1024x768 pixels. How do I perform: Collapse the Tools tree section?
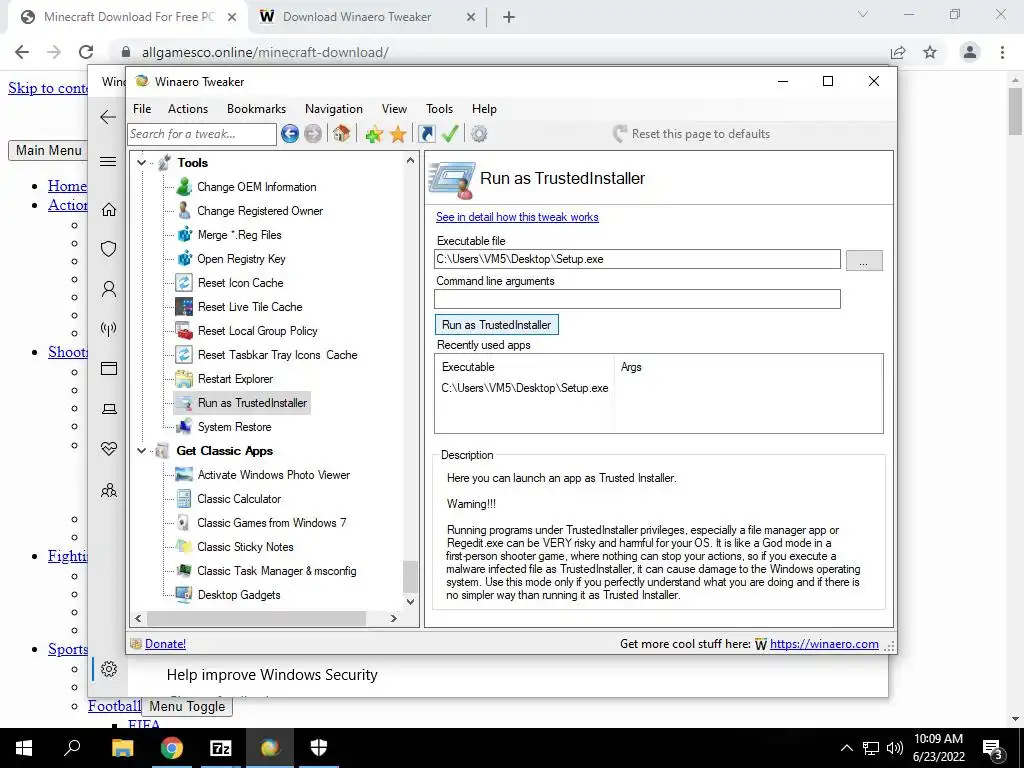(x=141, y=163)
